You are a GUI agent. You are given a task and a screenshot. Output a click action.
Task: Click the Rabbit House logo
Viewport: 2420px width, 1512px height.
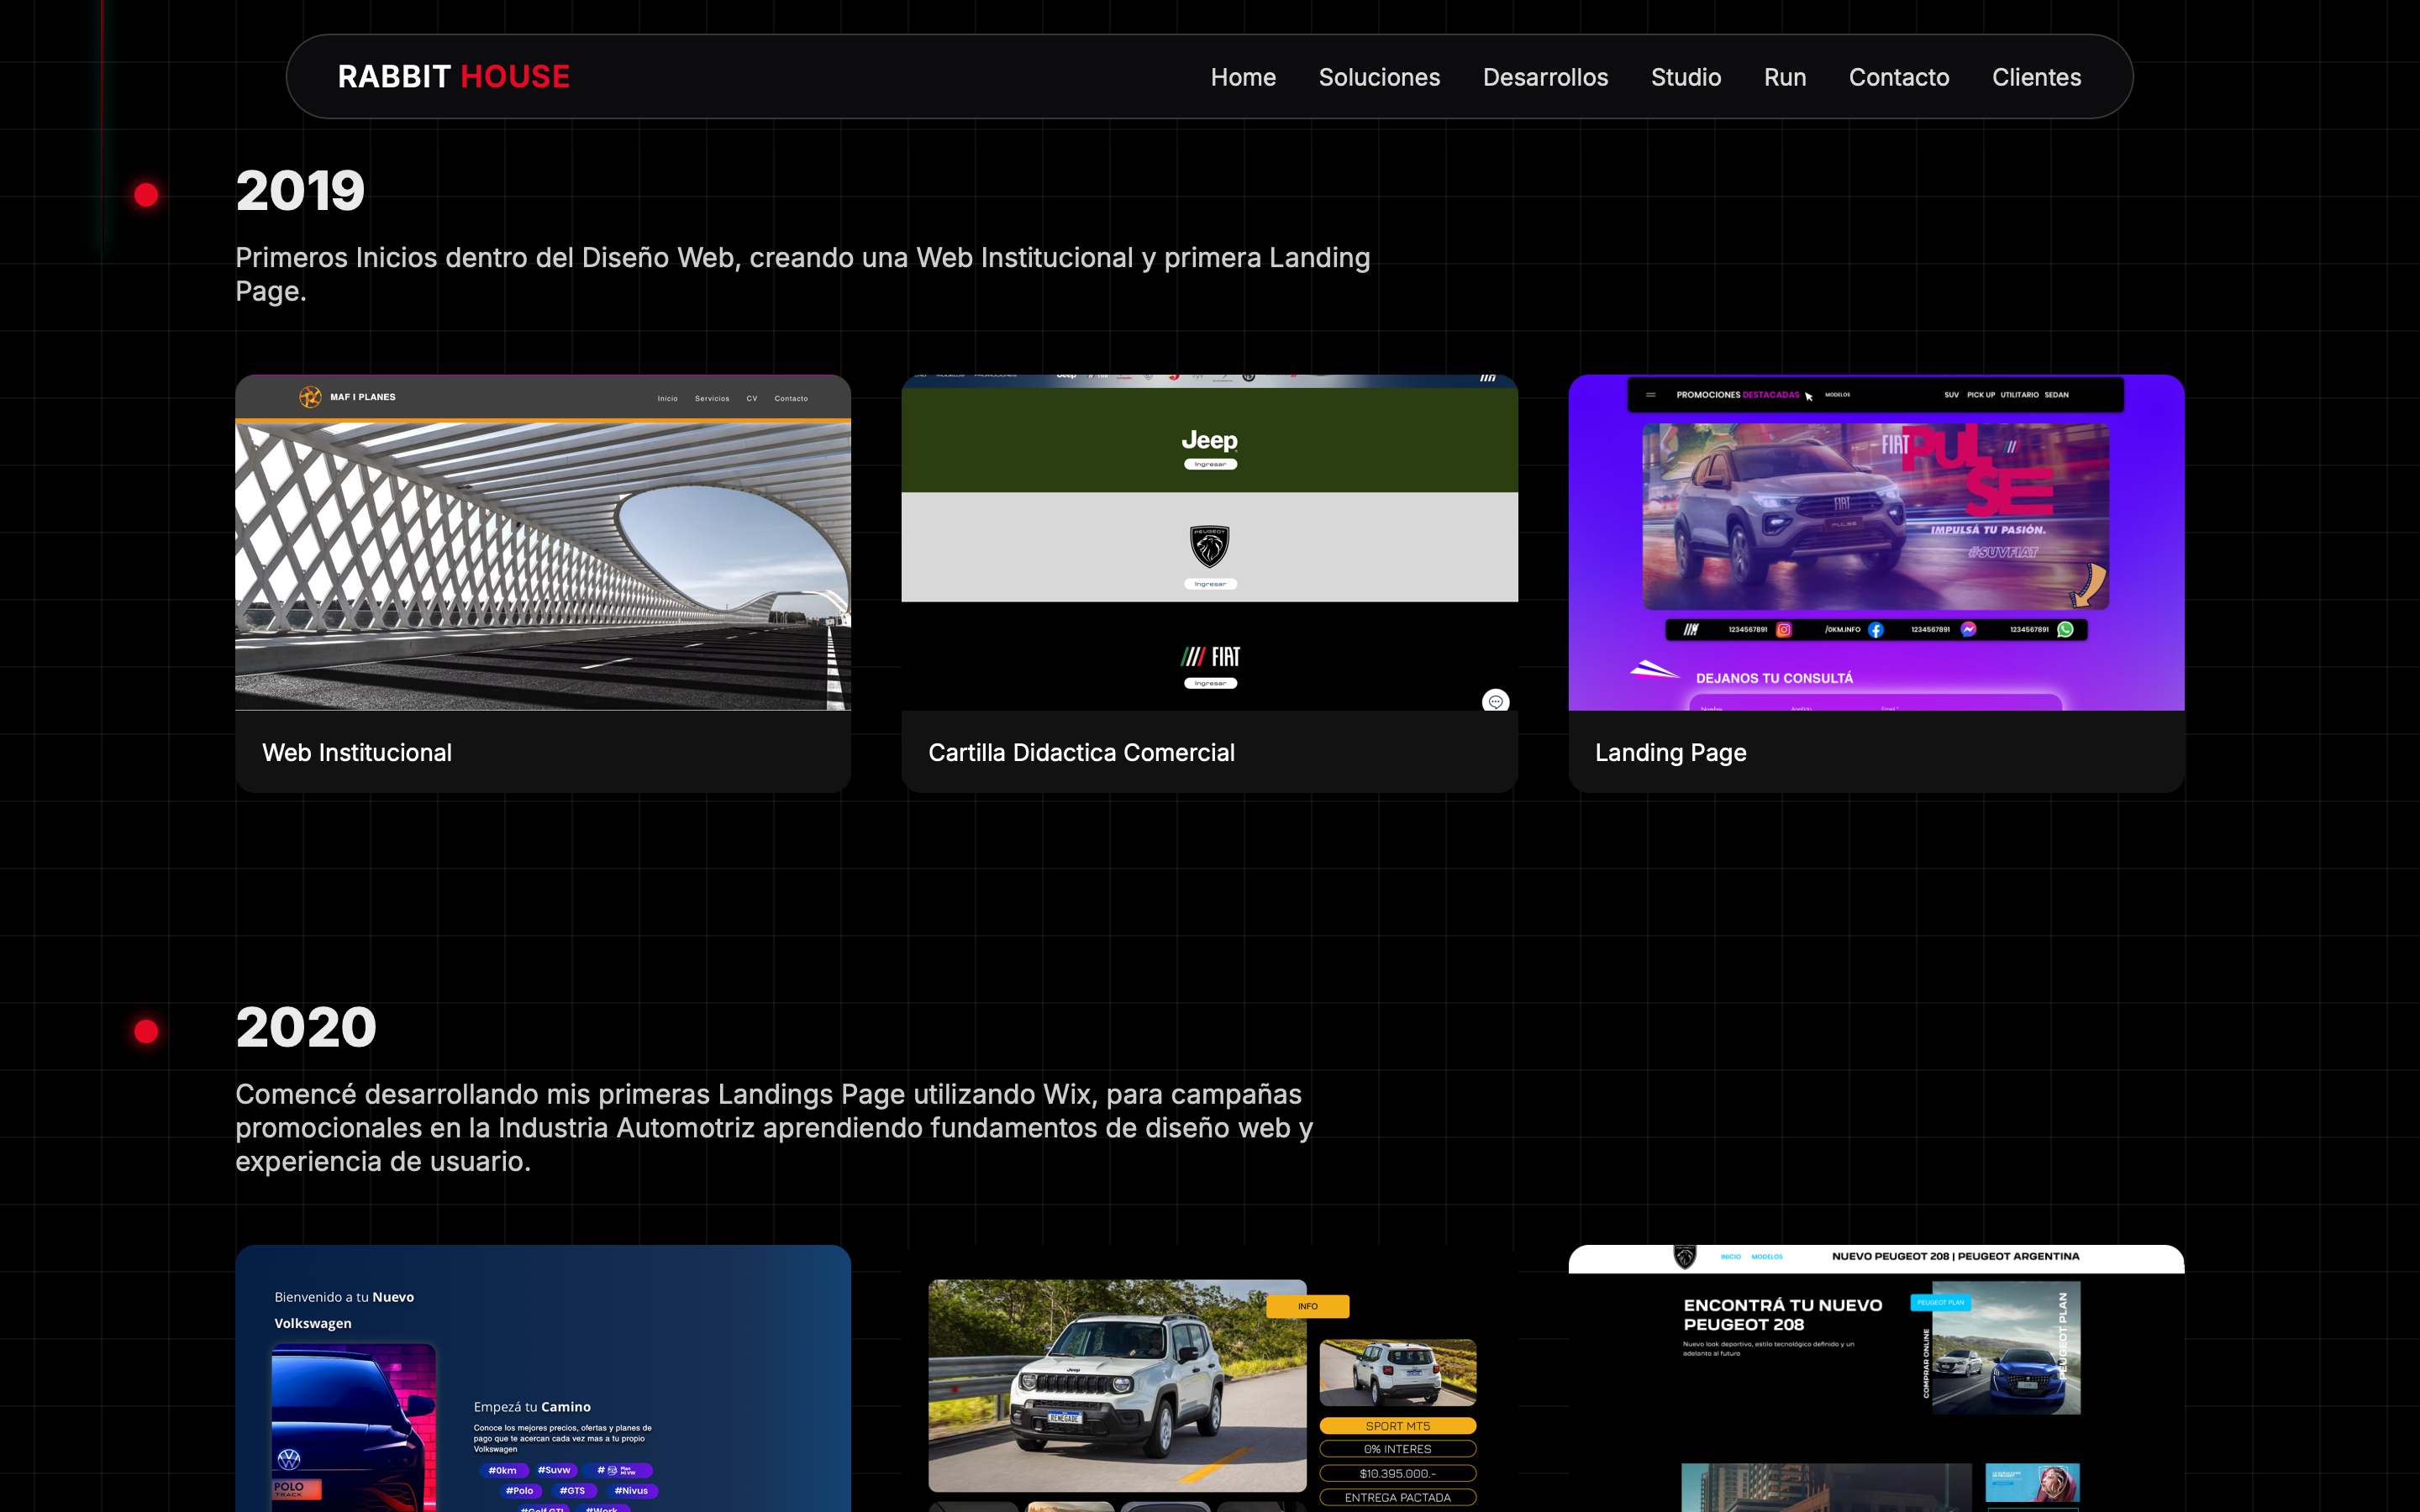453,77
